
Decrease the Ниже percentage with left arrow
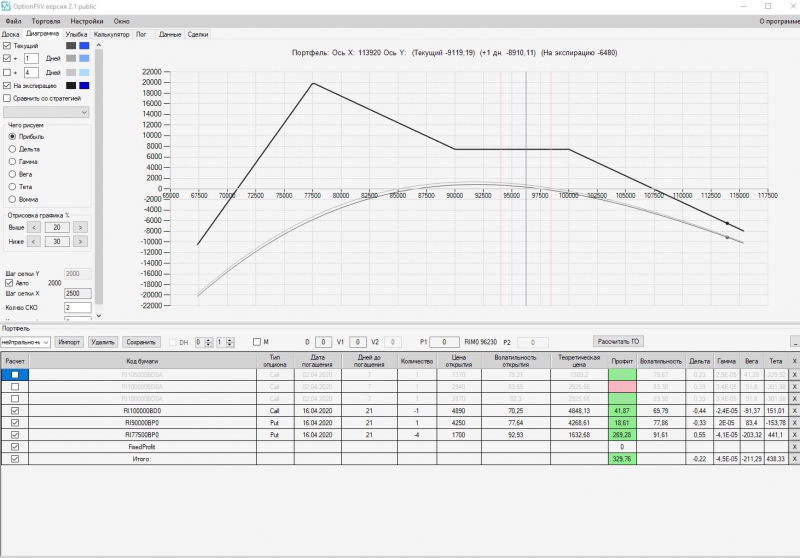[x=34, y=241]
